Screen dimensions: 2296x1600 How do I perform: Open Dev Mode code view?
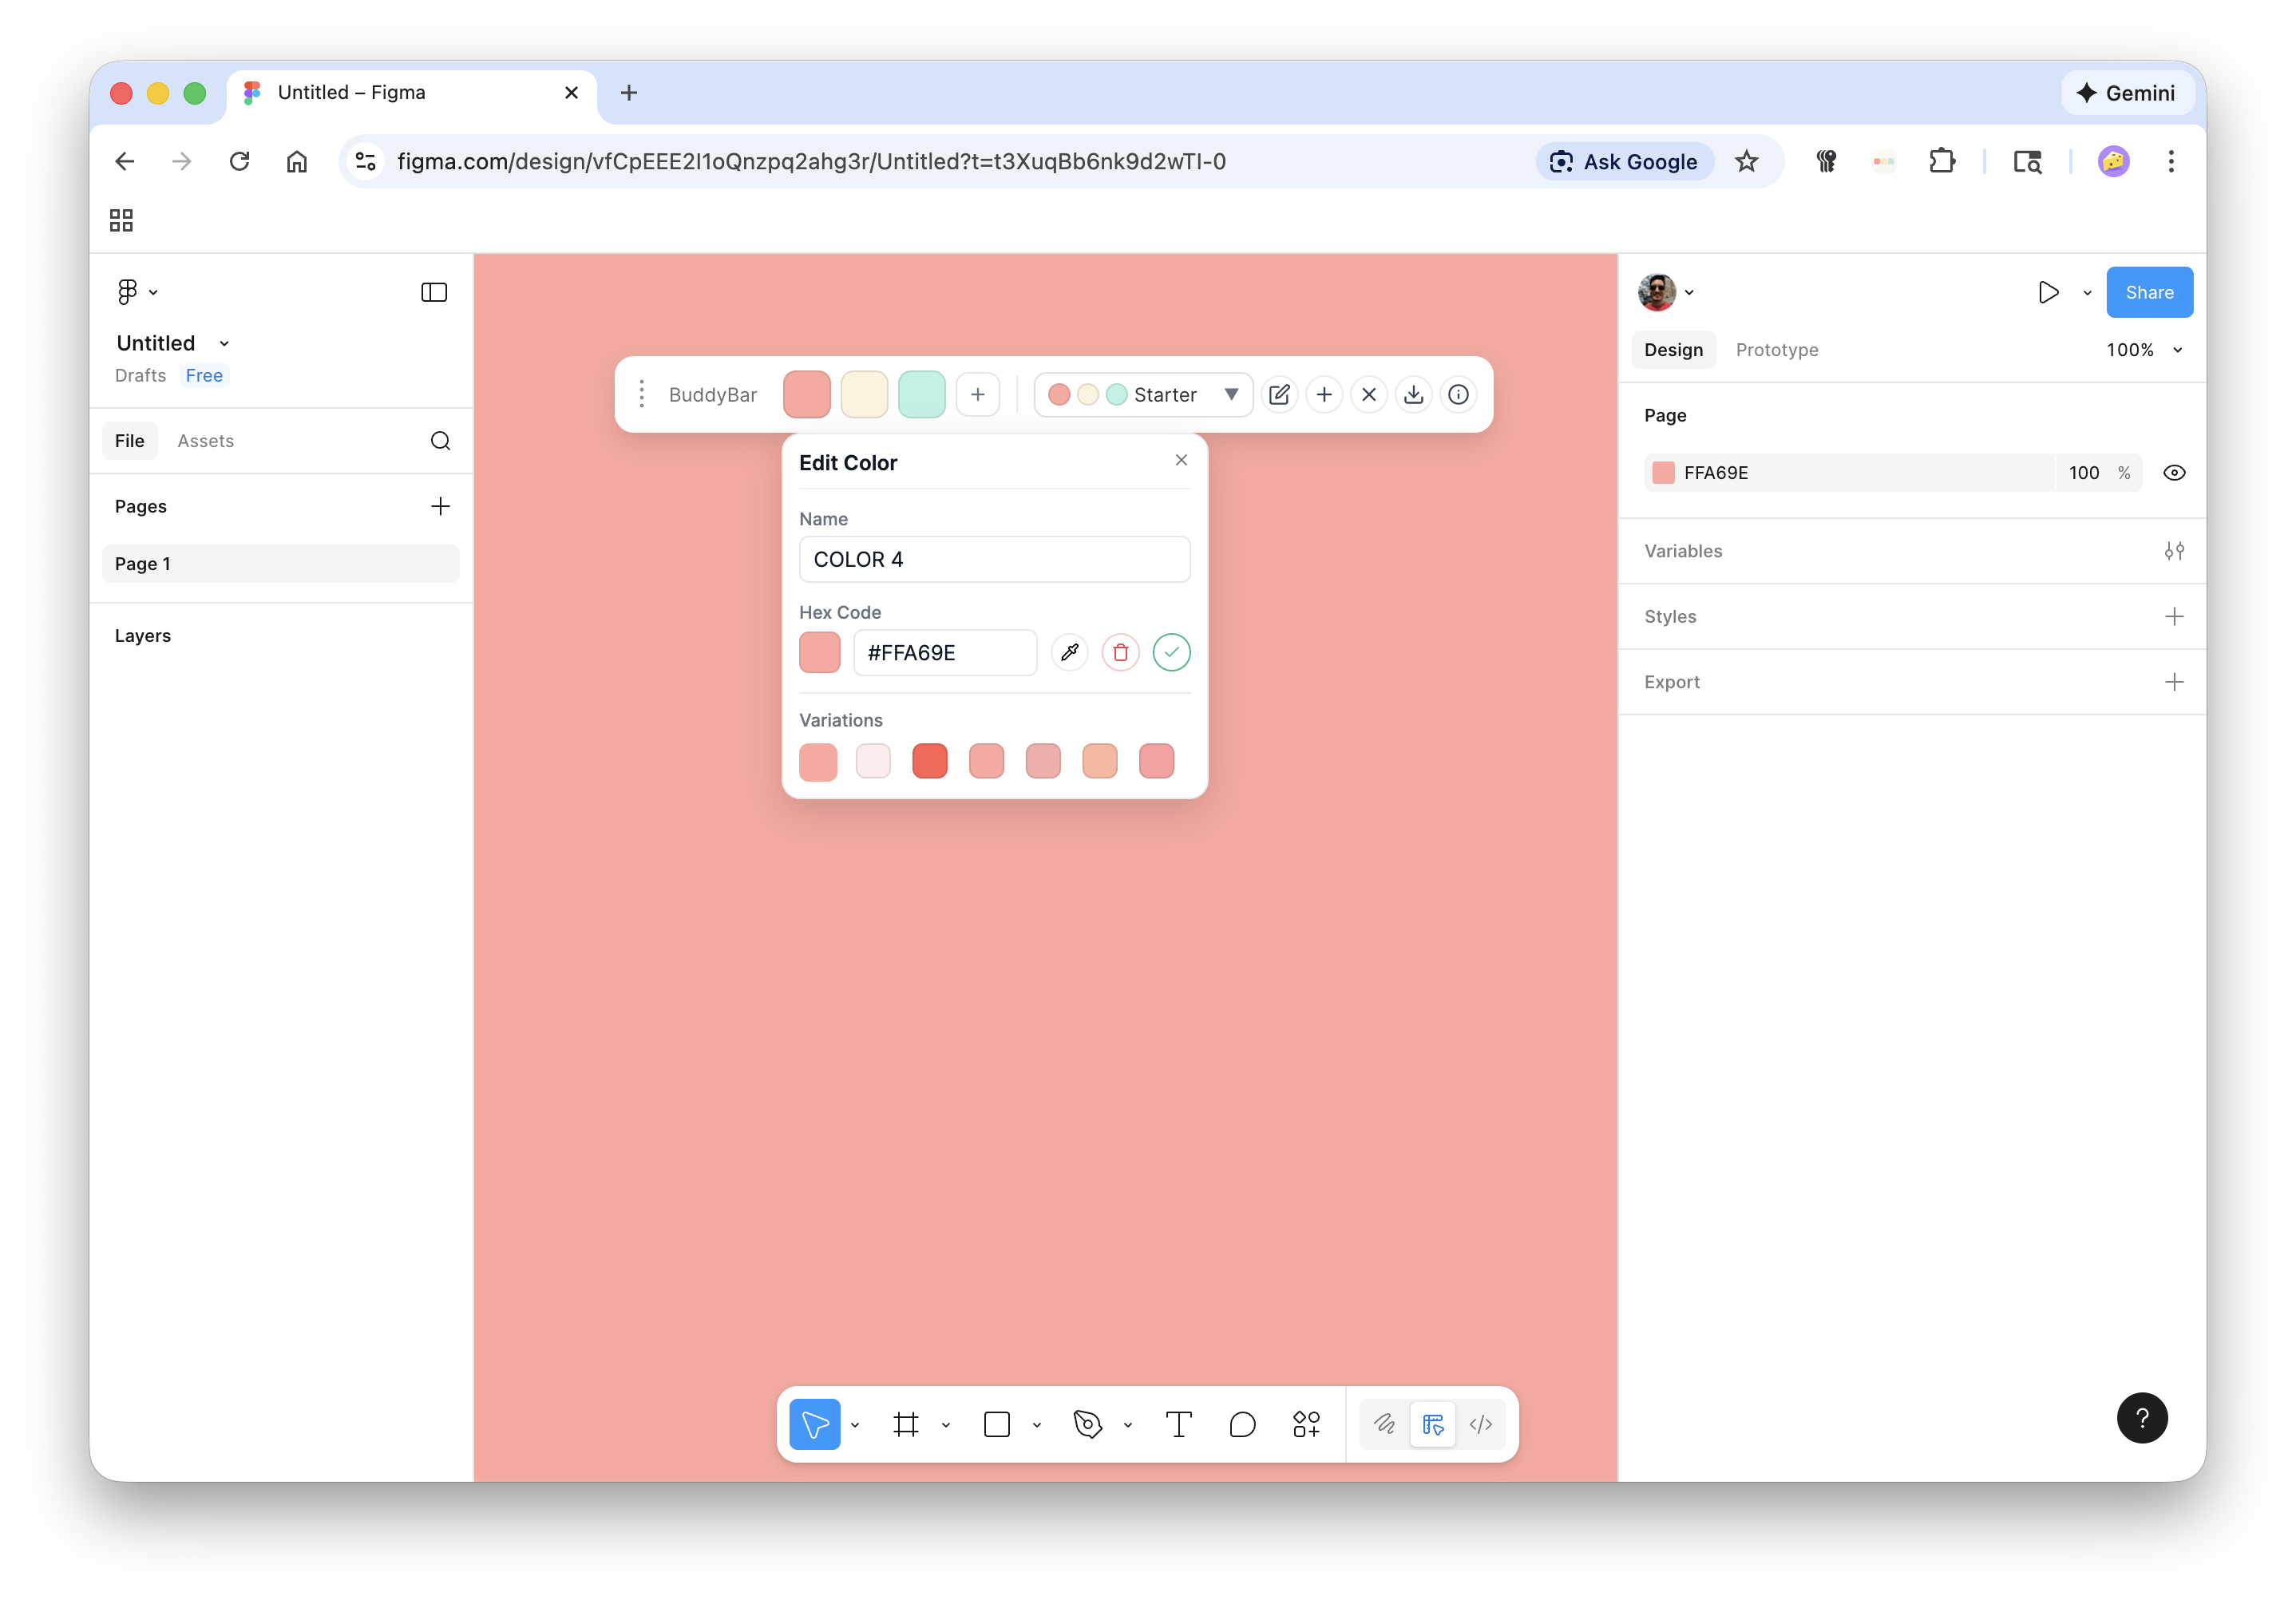[x=1481, y=1424]
